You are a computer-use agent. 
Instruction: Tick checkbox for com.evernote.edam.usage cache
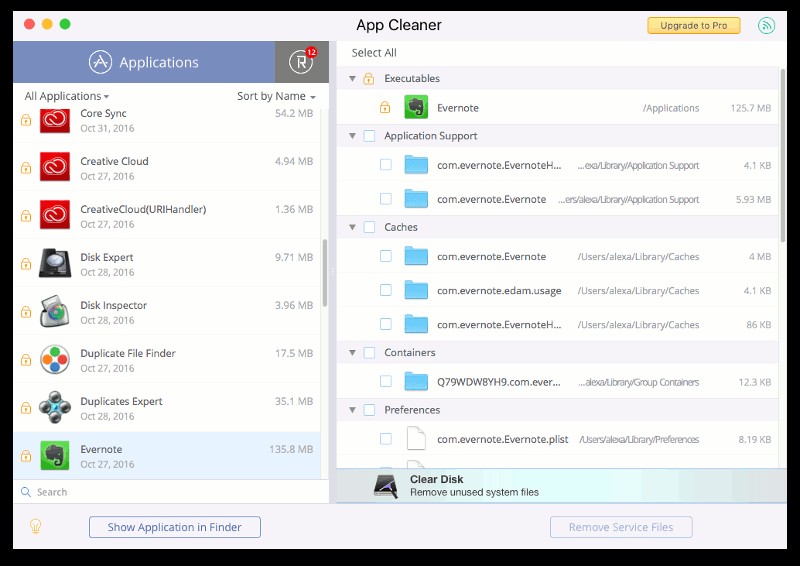[386, 290]
